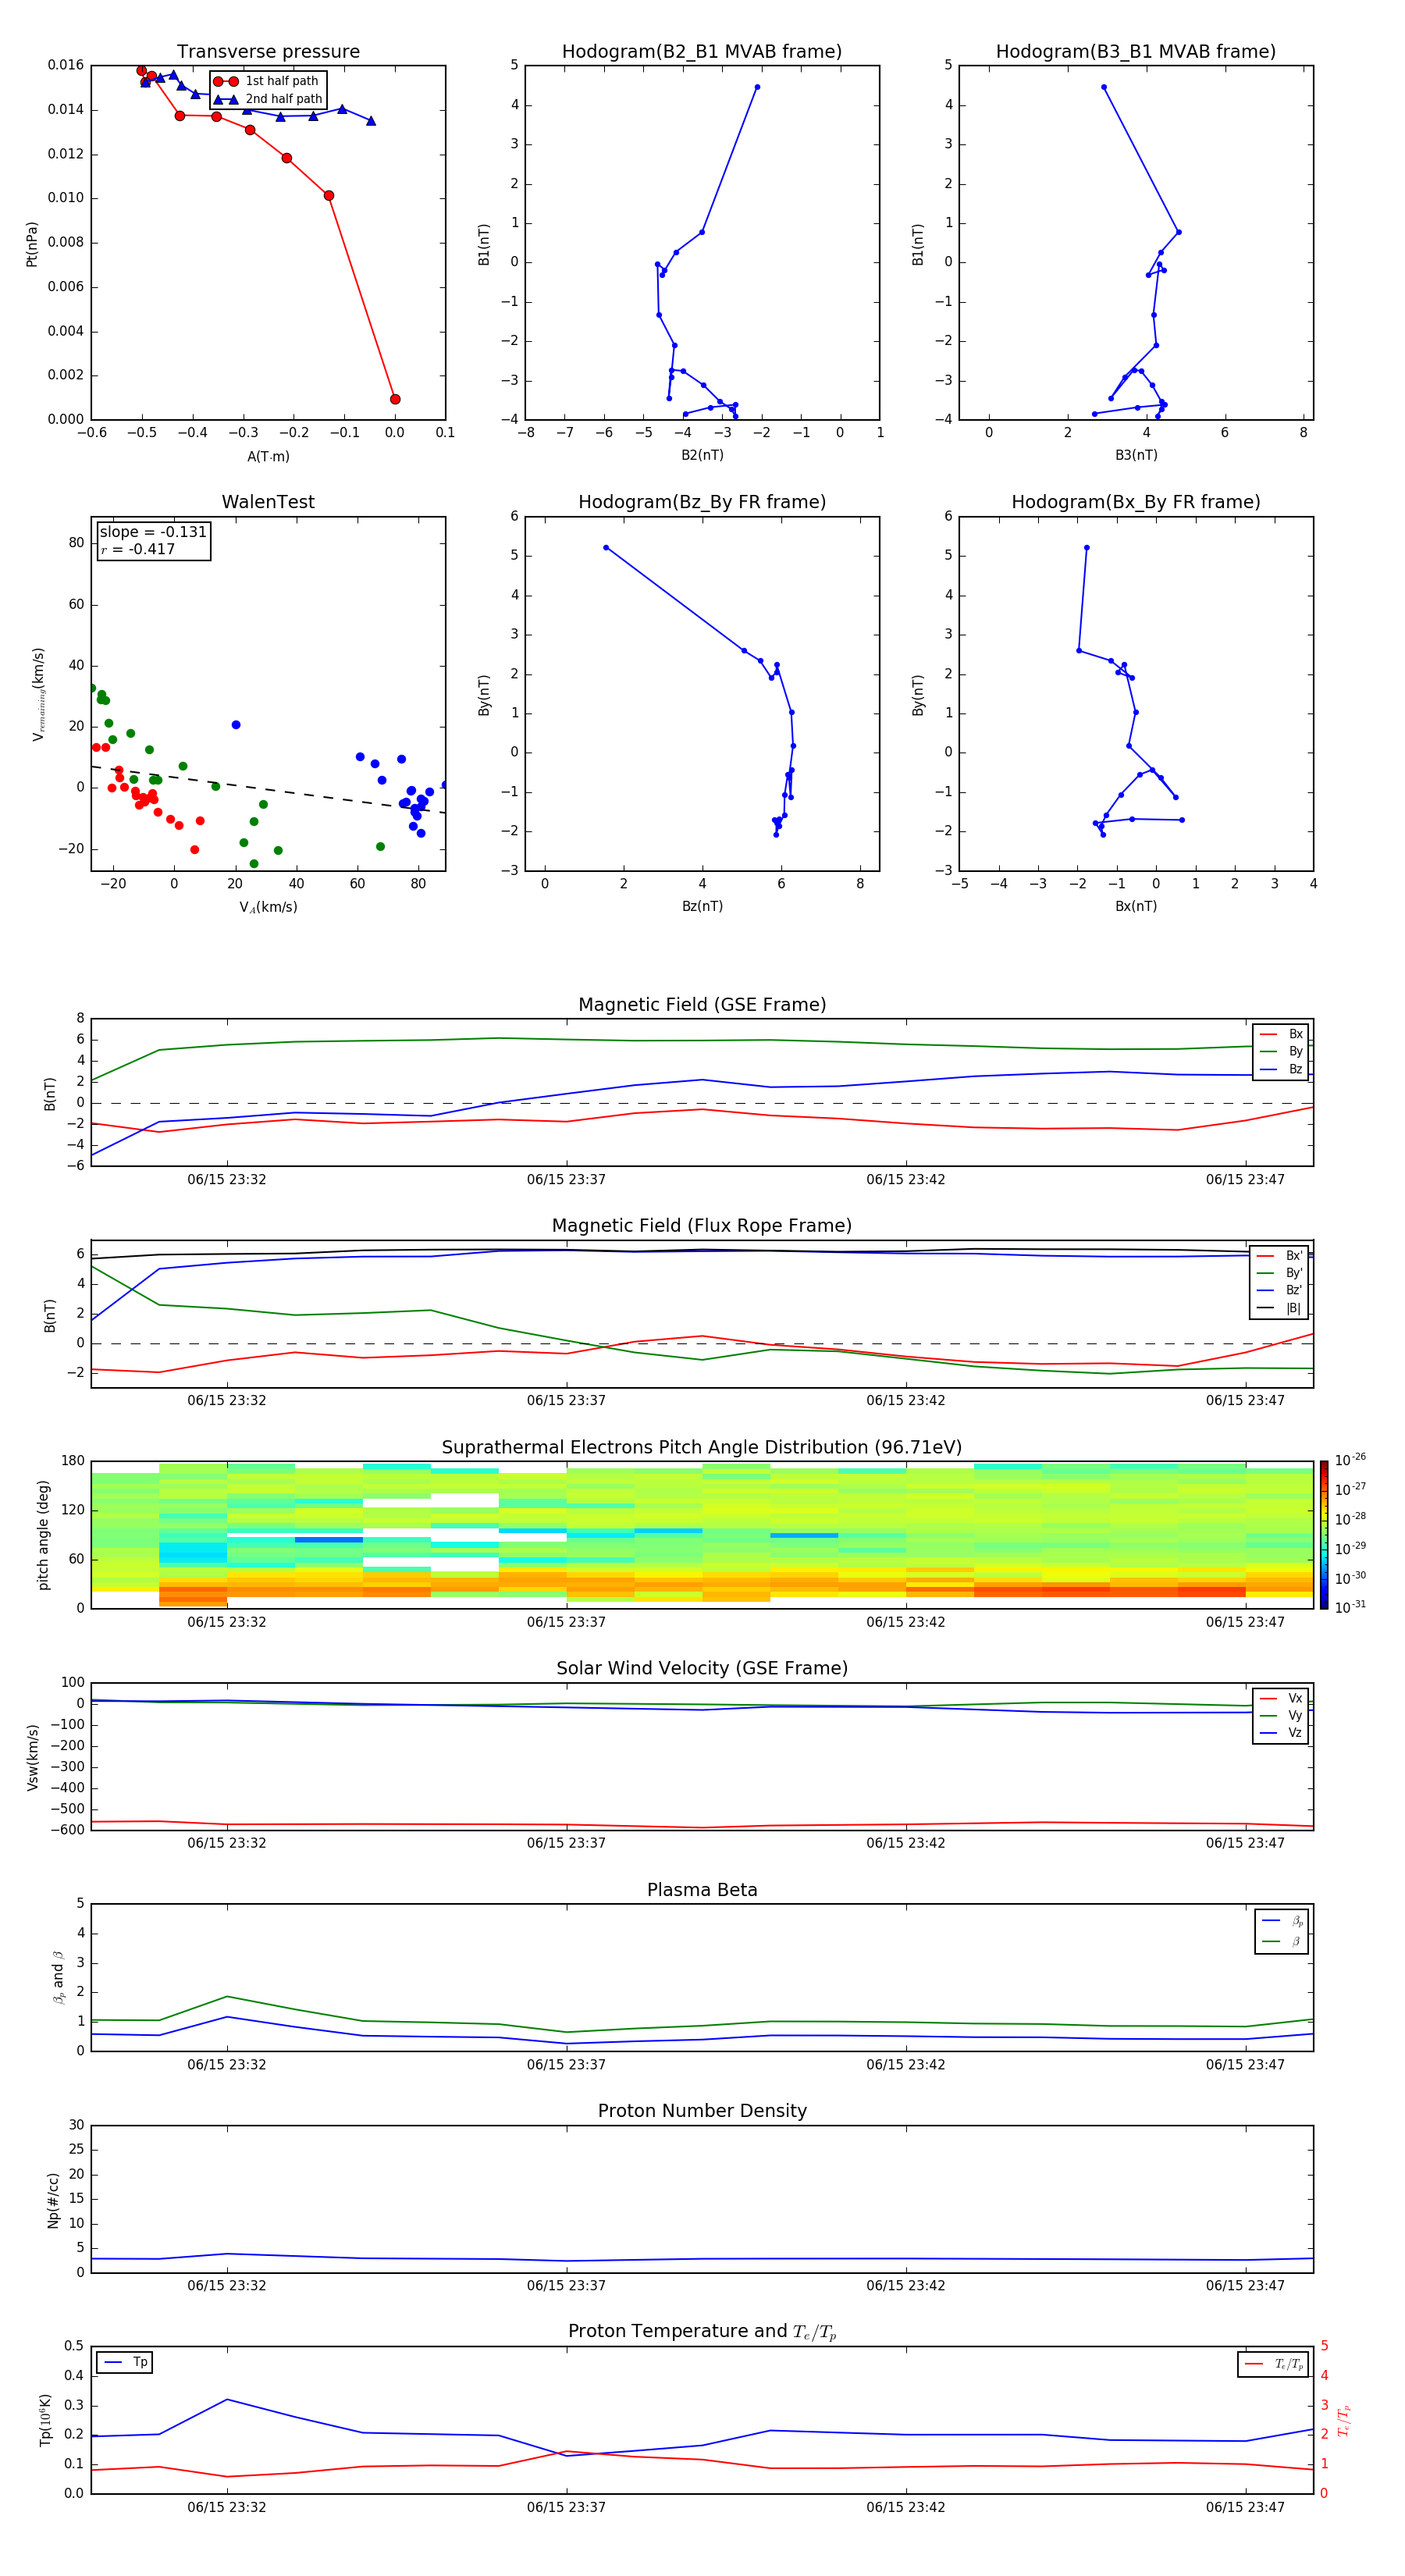Select the '1st half path' legend entry
Viewport: 1405px width, 2576px height.
point(267,81)
